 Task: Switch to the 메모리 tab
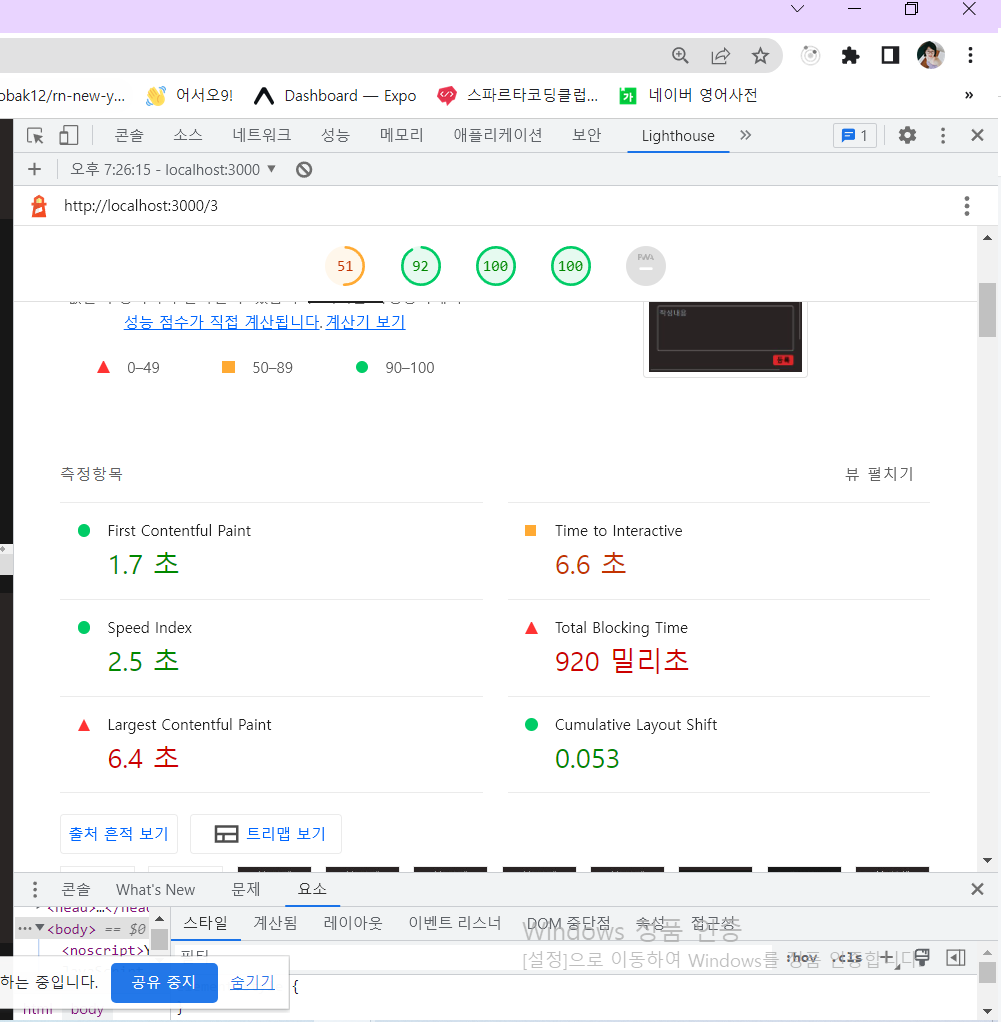click(x=401, y=136)
